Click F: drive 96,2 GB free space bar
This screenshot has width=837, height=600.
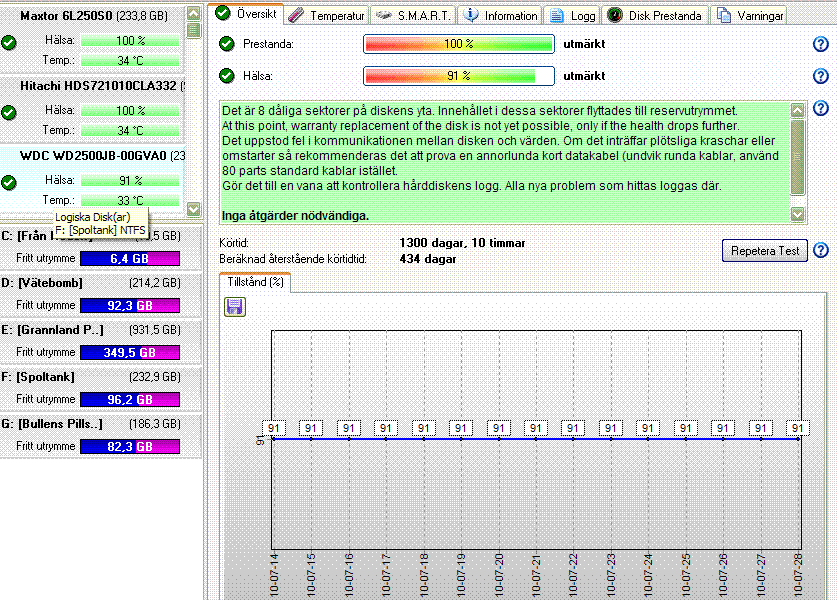coord(130,400)
